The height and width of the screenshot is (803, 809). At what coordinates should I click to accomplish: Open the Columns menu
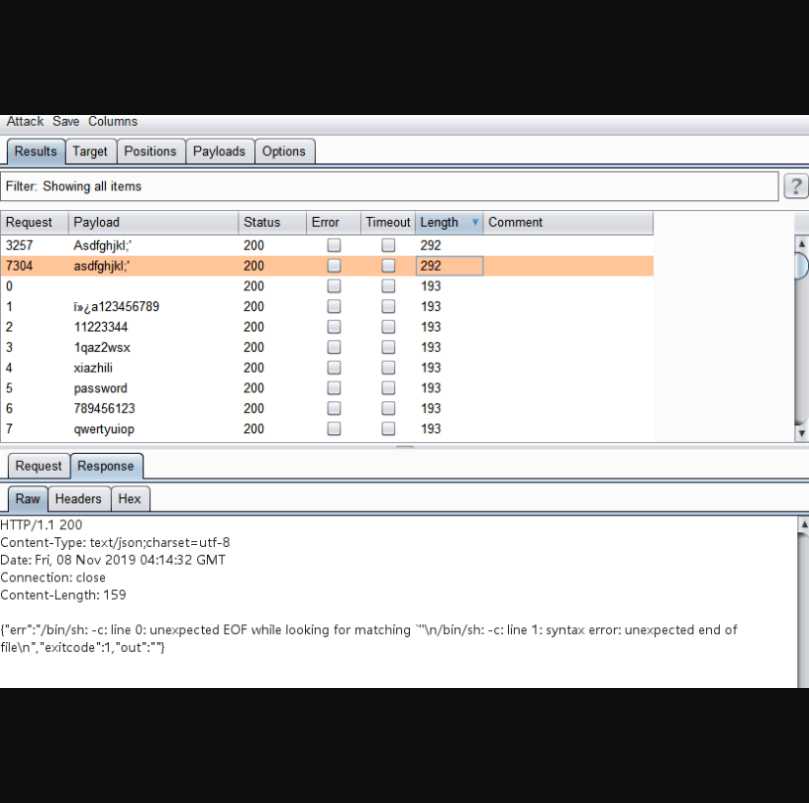[113, 121]
